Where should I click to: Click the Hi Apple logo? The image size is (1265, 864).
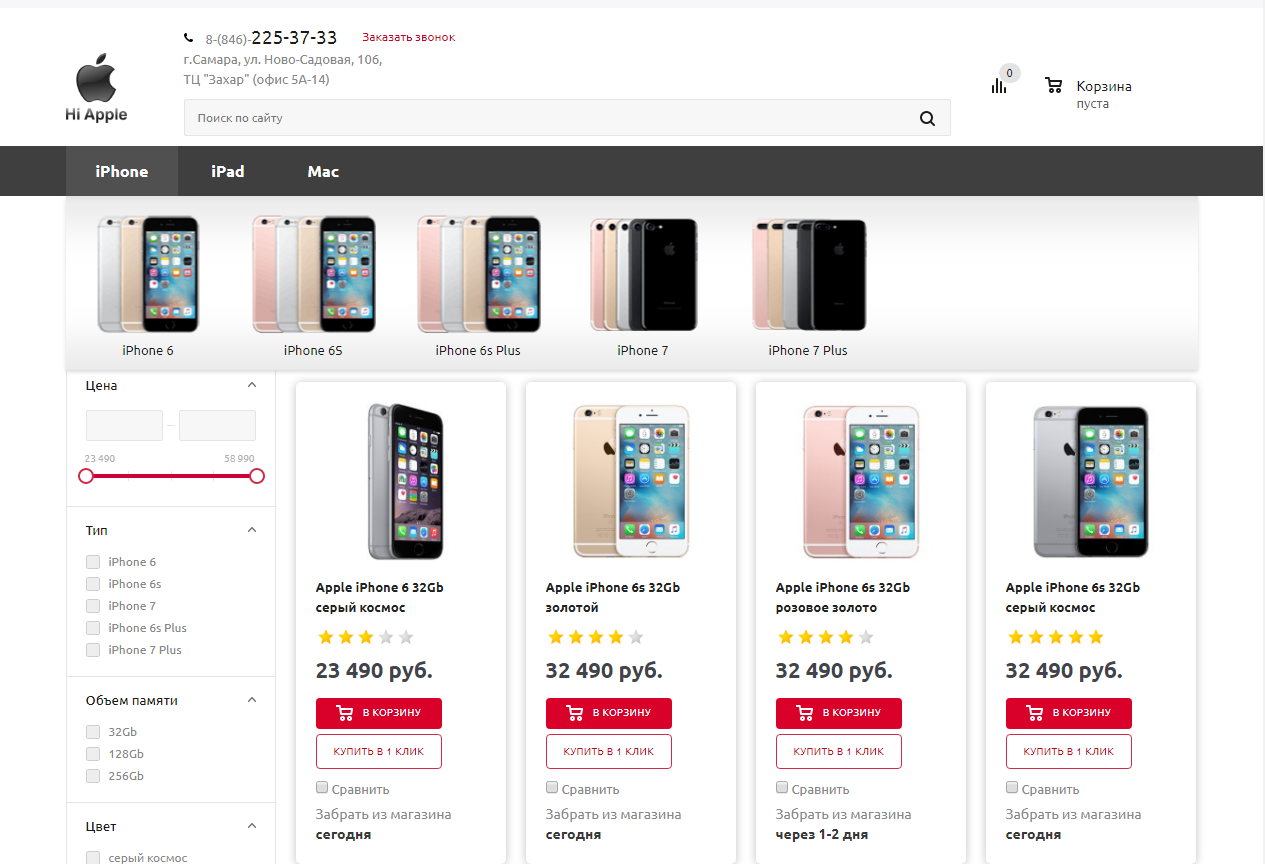pos(97,91)
